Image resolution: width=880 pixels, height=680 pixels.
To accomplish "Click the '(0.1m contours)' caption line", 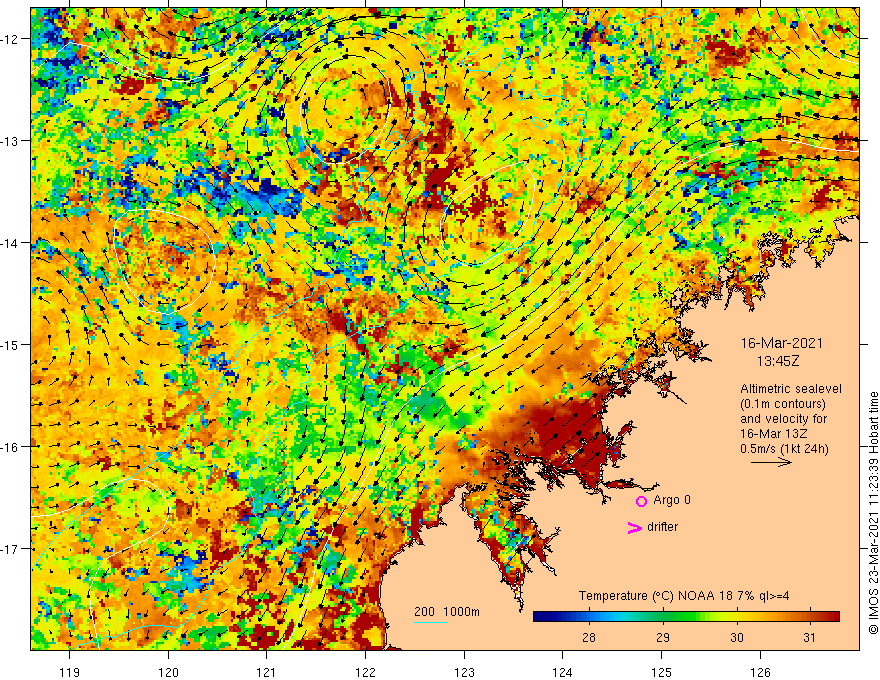I will [783, 404].
